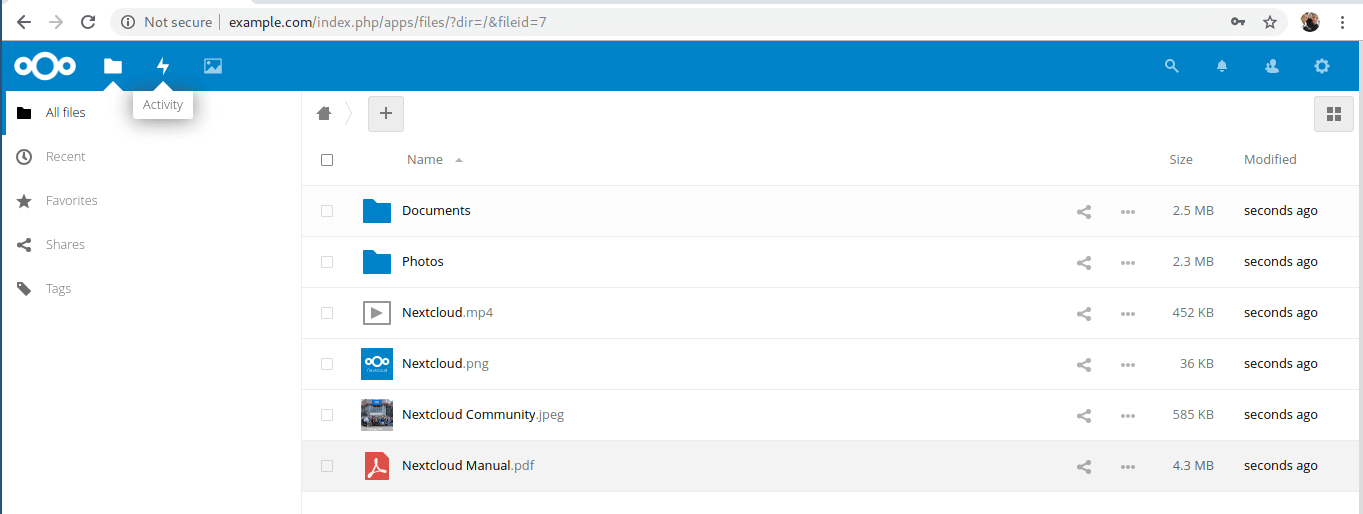1363x514 pixels.
Task: Click the browser address bar URL
Action: [x=387, y=22]
